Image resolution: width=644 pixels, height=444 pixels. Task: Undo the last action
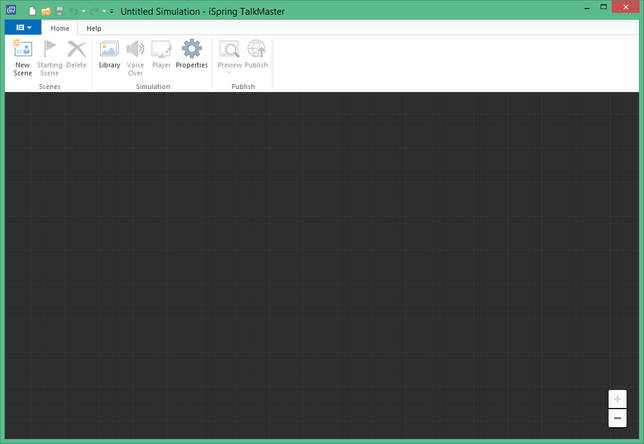(74, 11)
